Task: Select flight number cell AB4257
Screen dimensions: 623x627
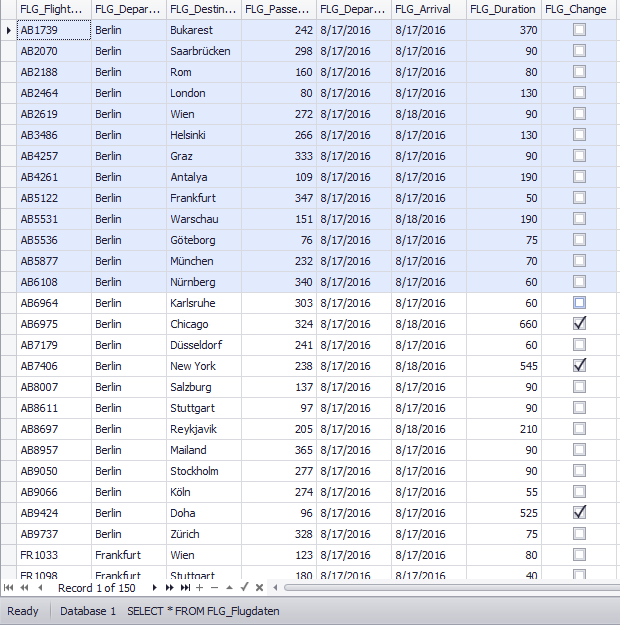Action: click(x=54, y=156)
